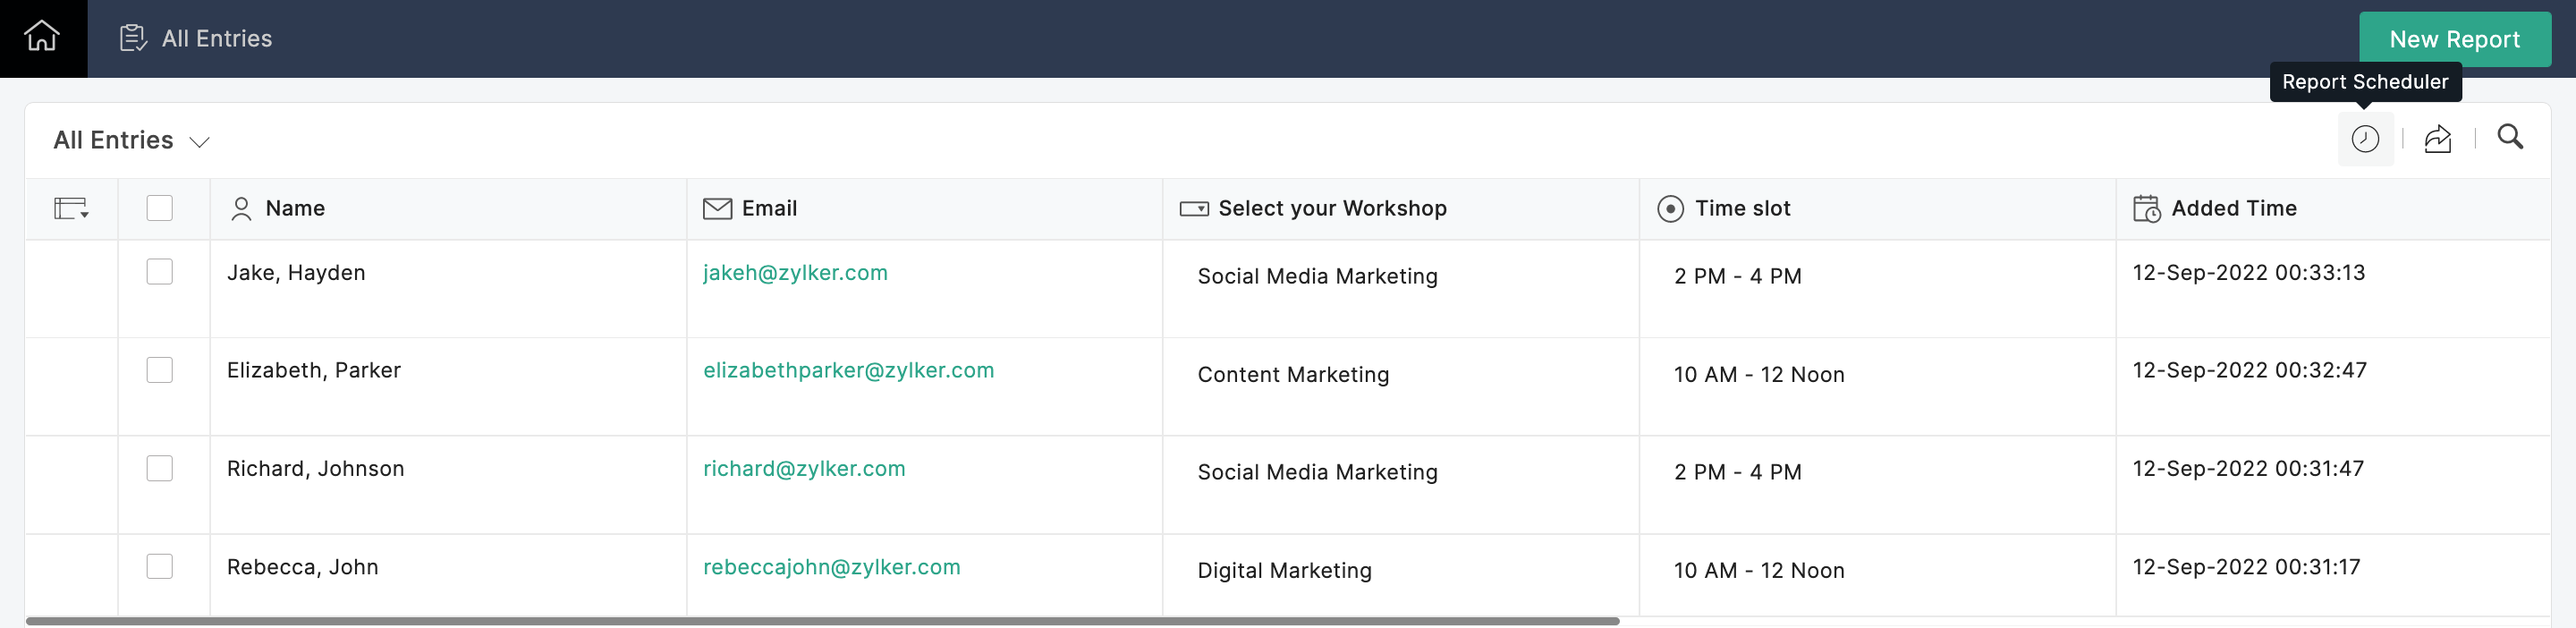Click the Time slot column header

point(1742,209)
